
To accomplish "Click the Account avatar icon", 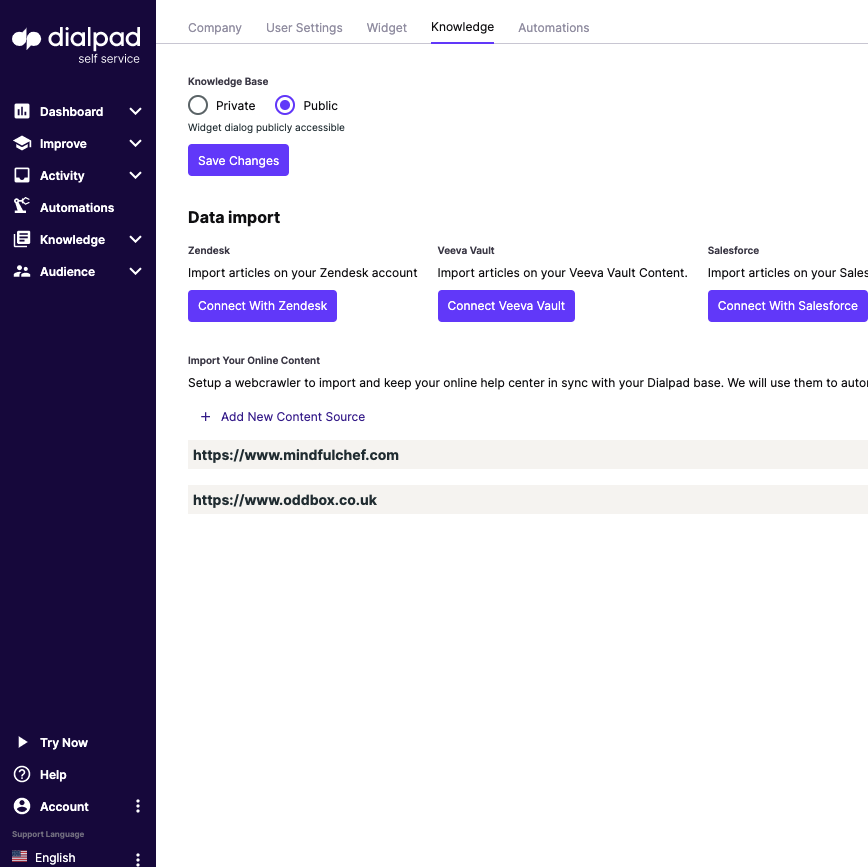I will (22, 806).
